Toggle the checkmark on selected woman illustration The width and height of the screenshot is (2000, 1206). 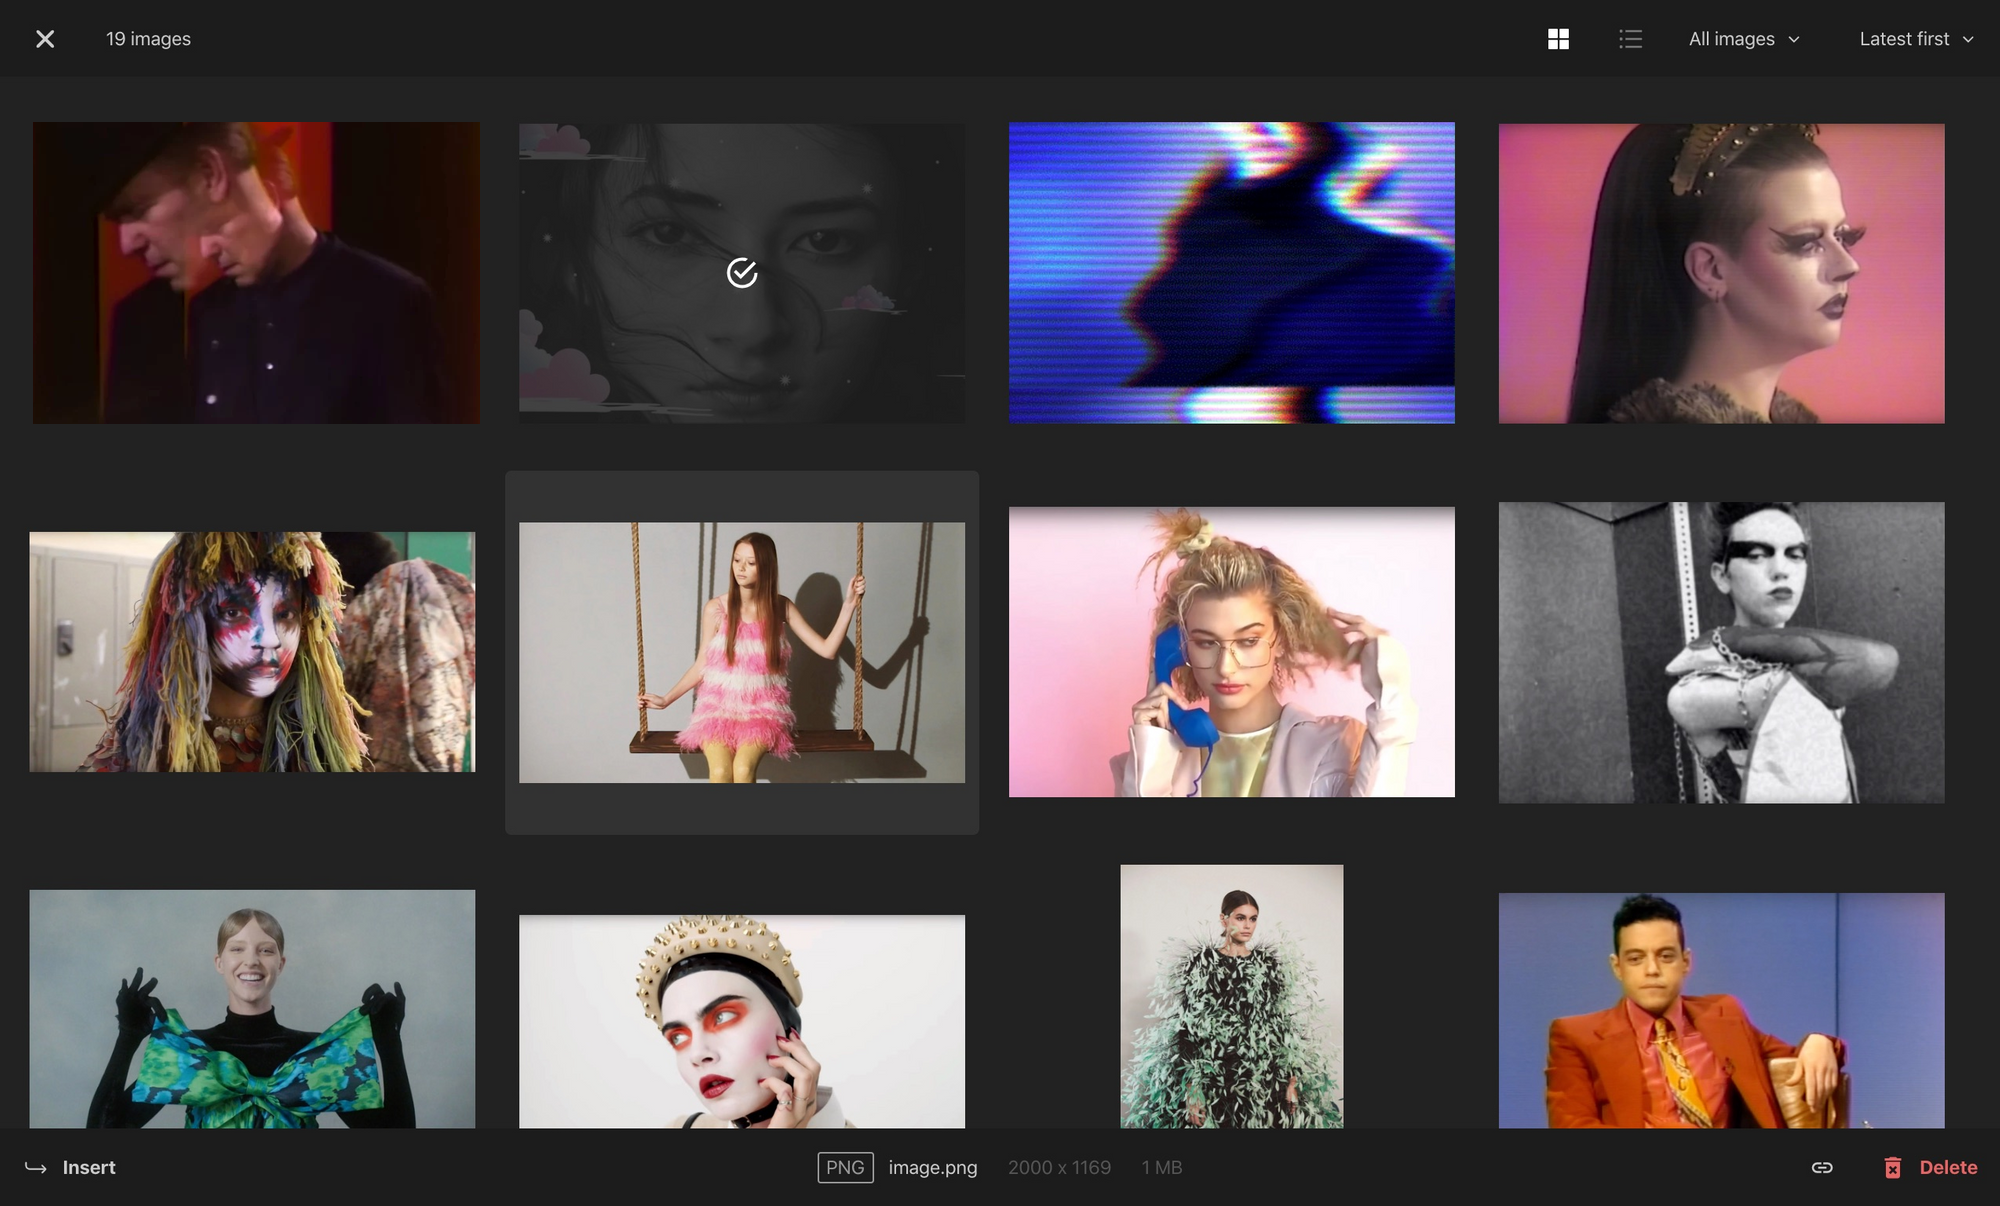pos(742,273)
